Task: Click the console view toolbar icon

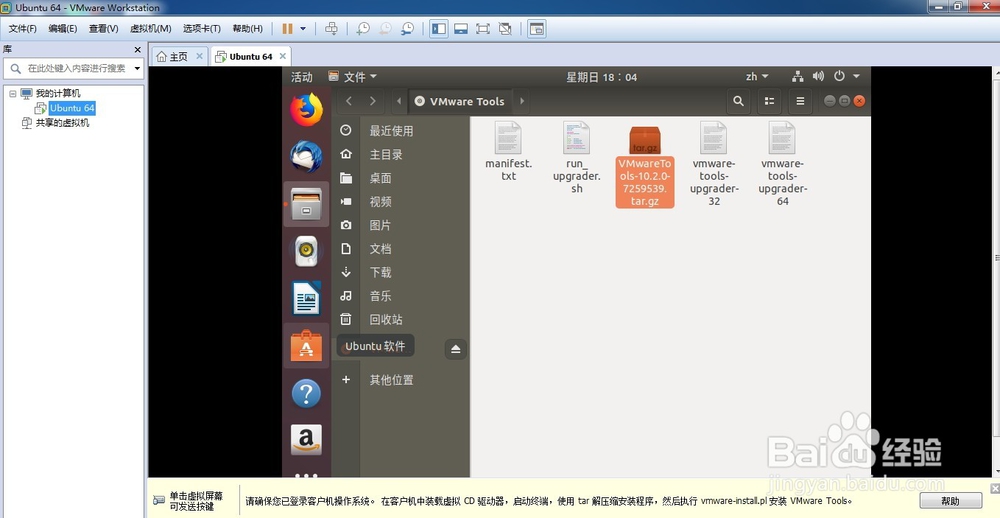Action: coord(537,29)
